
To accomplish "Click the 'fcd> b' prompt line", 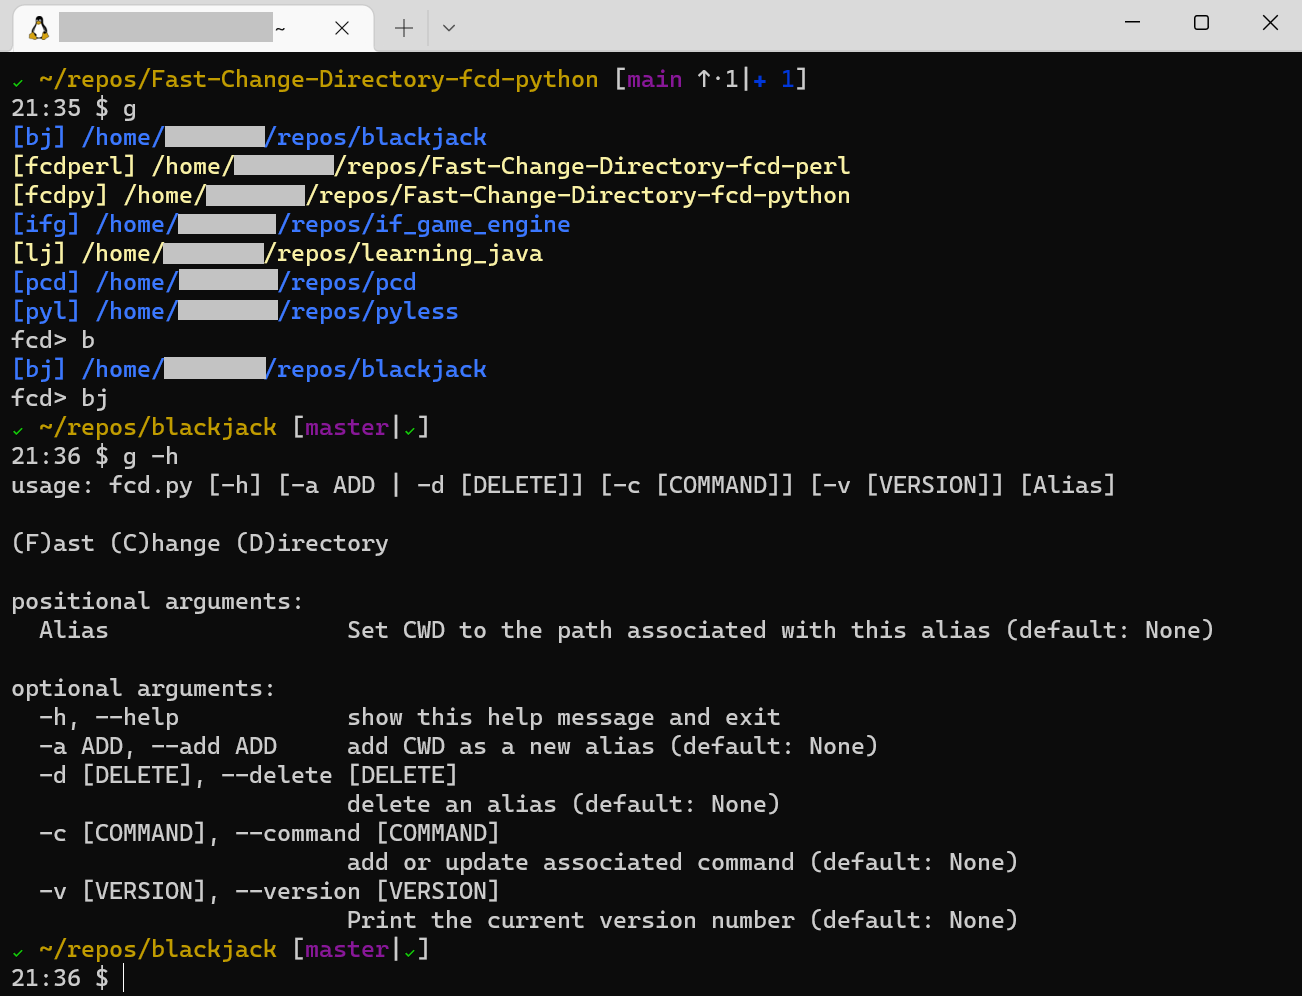I will (x=53, y=340).
